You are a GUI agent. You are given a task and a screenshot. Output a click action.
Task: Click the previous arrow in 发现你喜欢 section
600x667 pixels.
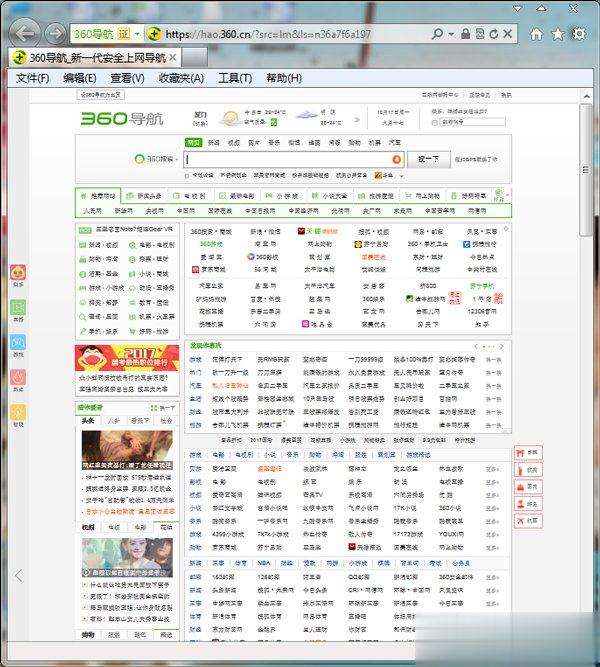(476, 347)
